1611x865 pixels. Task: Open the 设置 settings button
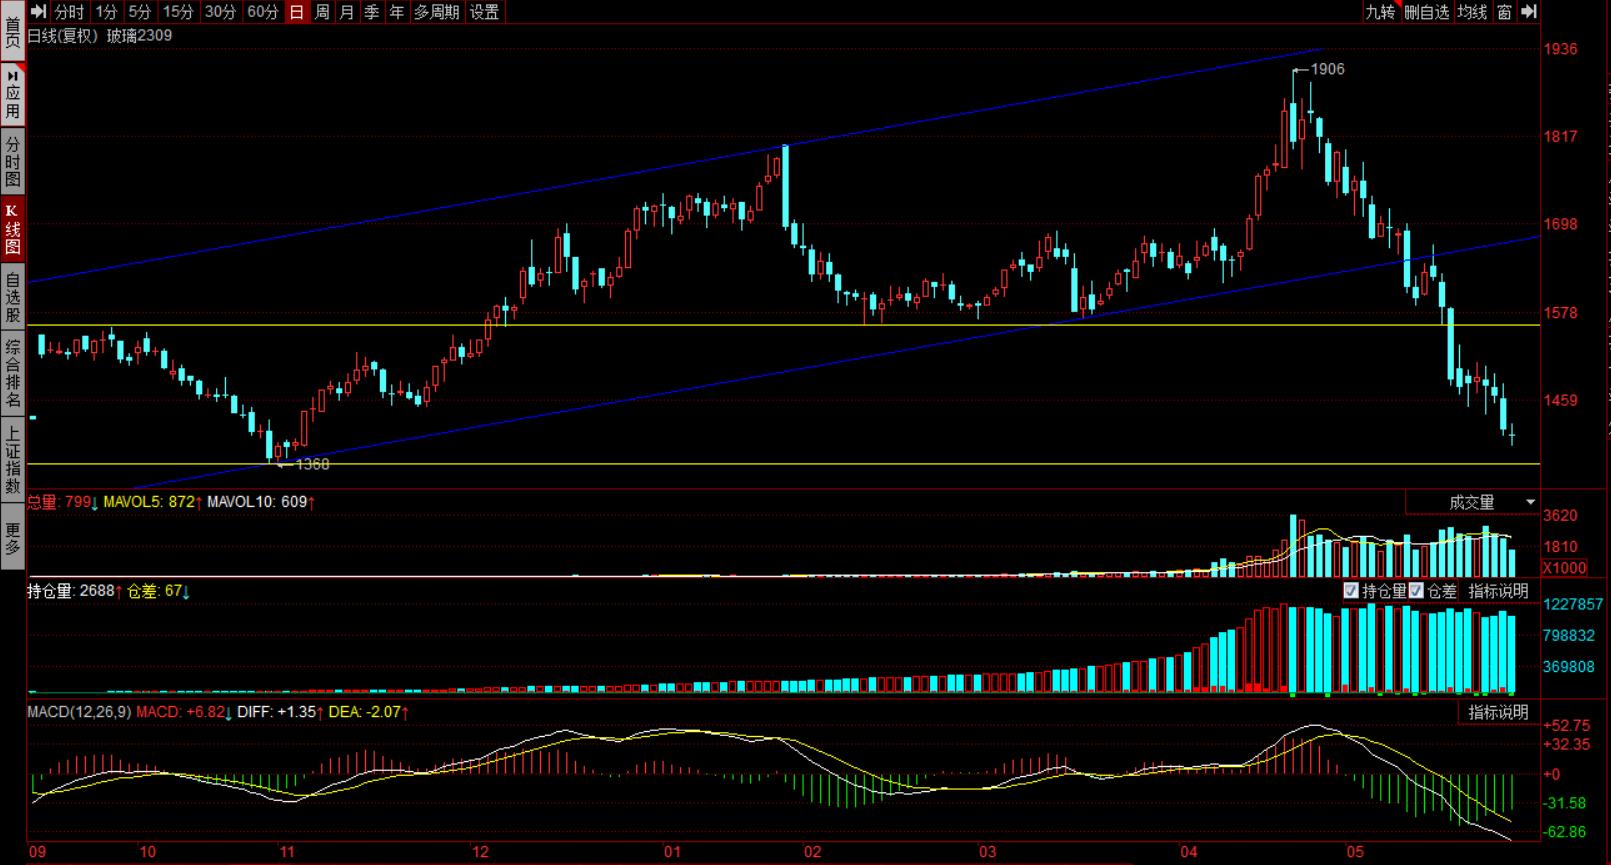[485, 12]
